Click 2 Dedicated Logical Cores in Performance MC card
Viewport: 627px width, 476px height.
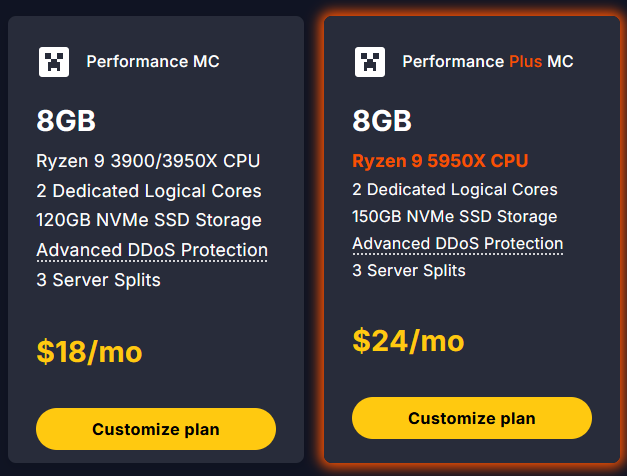tap(149, 191)
